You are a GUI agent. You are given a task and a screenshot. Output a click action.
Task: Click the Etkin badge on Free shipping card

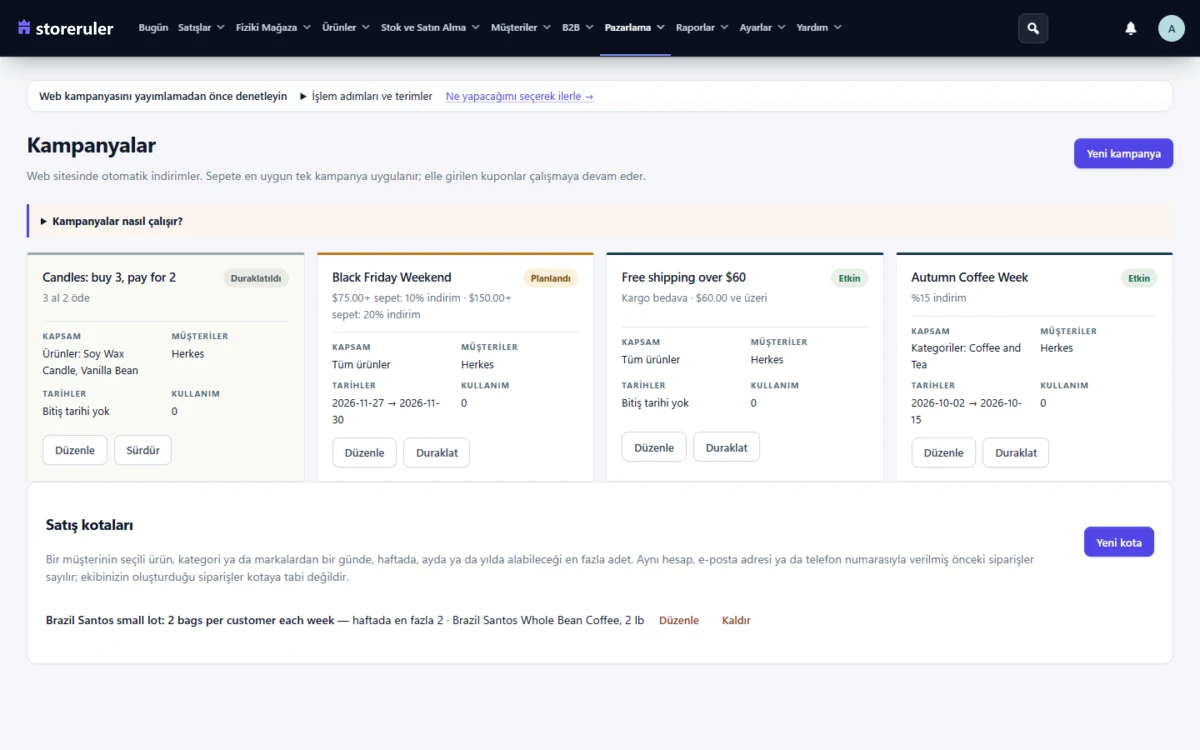(849, 278)
